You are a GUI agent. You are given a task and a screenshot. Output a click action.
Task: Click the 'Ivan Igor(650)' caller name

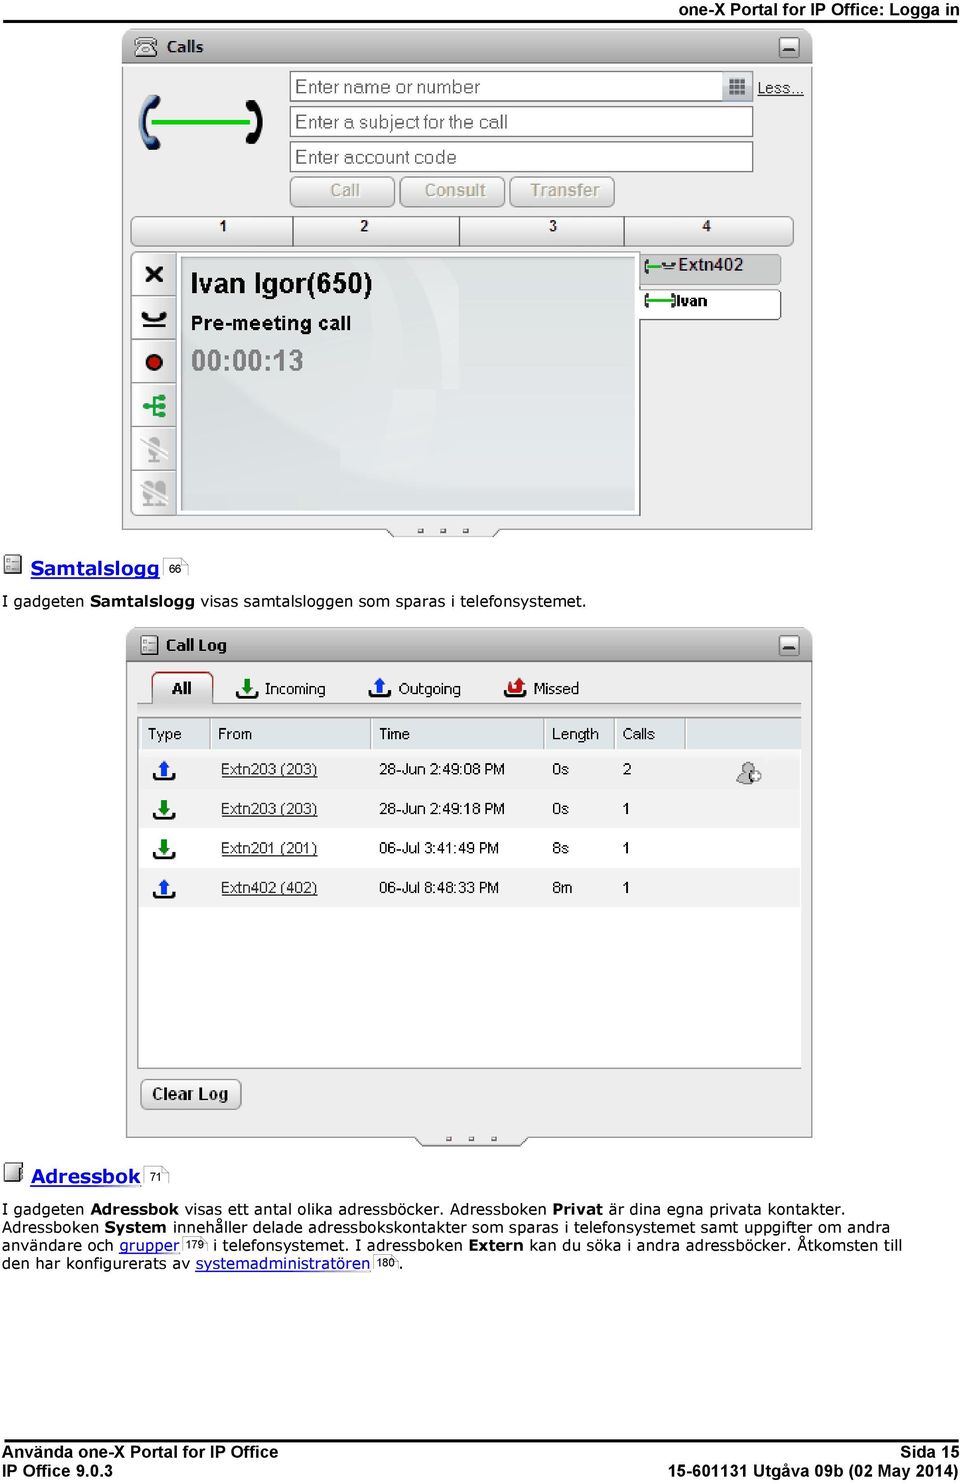pyautogui.click(x=281, y=284)
